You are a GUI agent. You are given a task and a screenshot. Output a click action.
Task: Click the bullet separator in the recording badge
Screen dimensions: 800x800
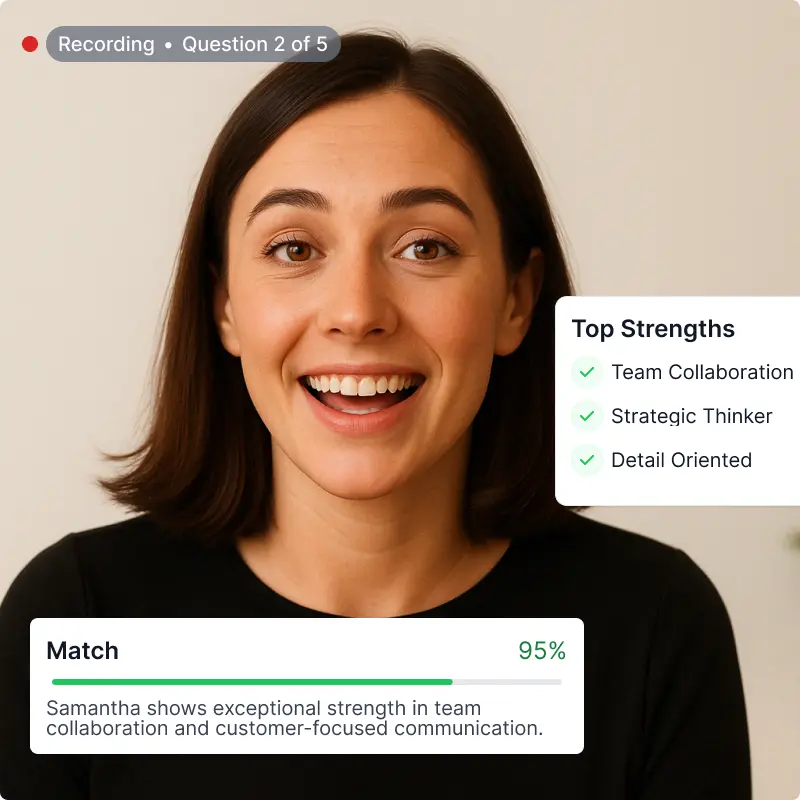(x=168, y=45)
